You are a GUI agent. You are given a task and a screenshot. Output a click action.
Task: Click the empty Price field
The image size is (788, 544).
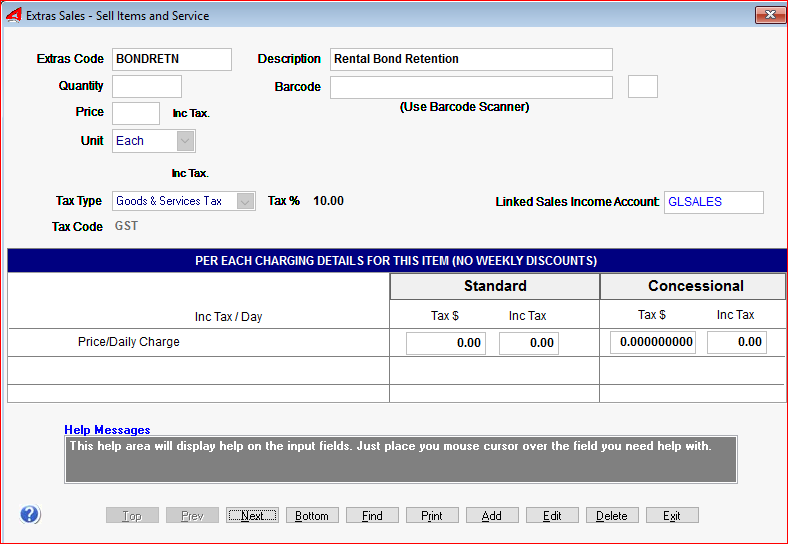click(136, 113)
